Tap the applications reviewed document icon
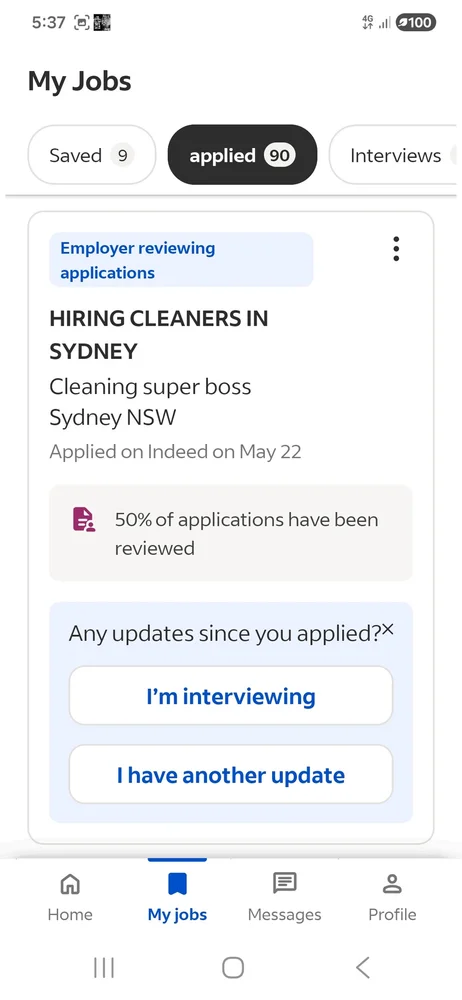Viewport: 462px width, 1000px height. (84, 520)
